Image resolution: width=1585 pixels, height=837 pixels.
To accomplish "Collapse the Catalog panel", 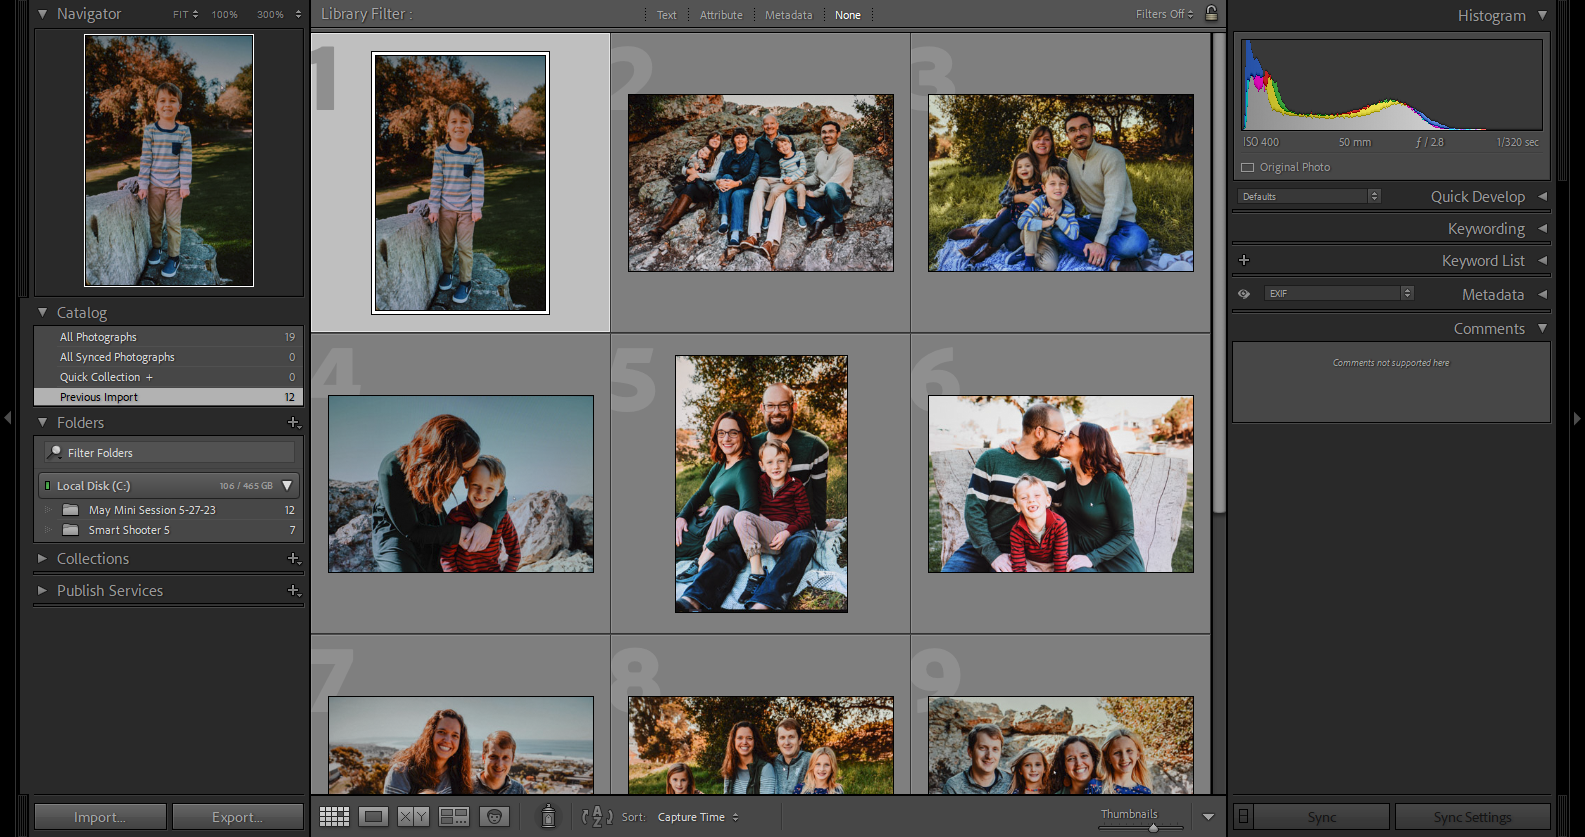I will click(x=43, y=313).
